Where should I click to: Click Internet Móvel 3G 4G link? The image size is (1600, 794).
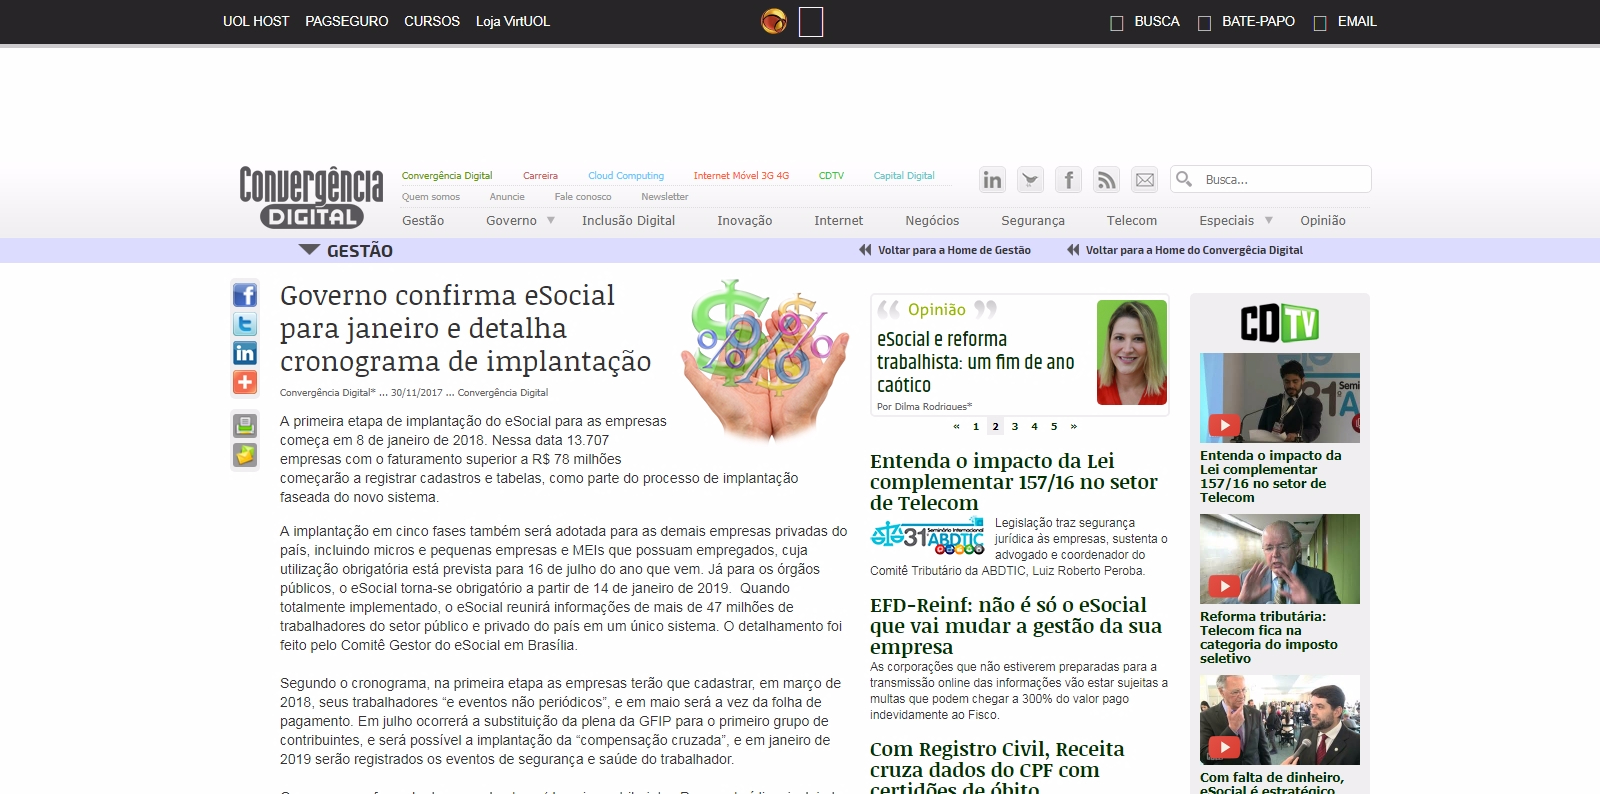click(741, 176)
